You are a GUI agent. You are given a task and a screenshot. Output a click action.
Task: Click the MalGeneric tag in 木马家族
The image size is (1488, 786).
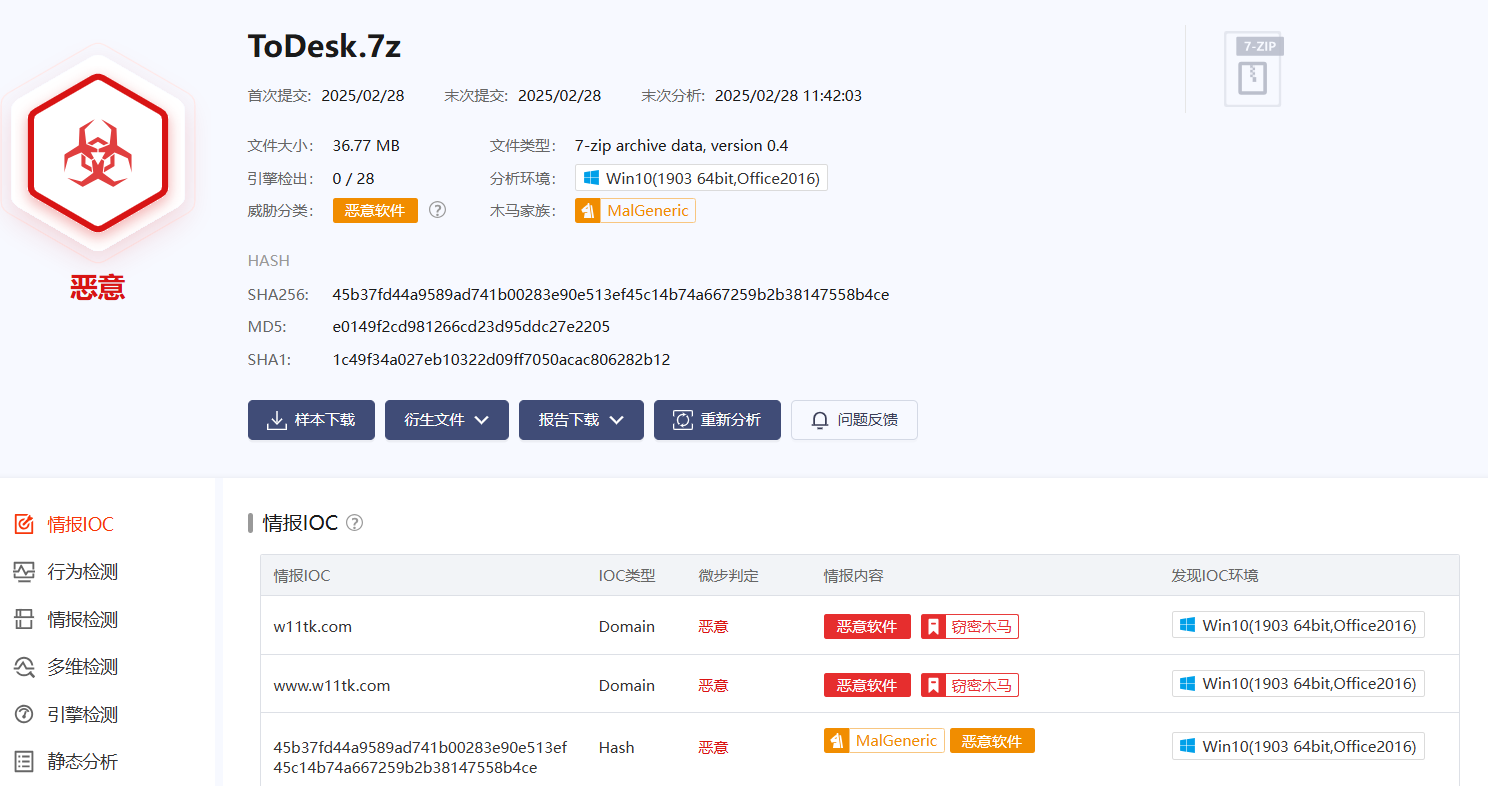635,211
